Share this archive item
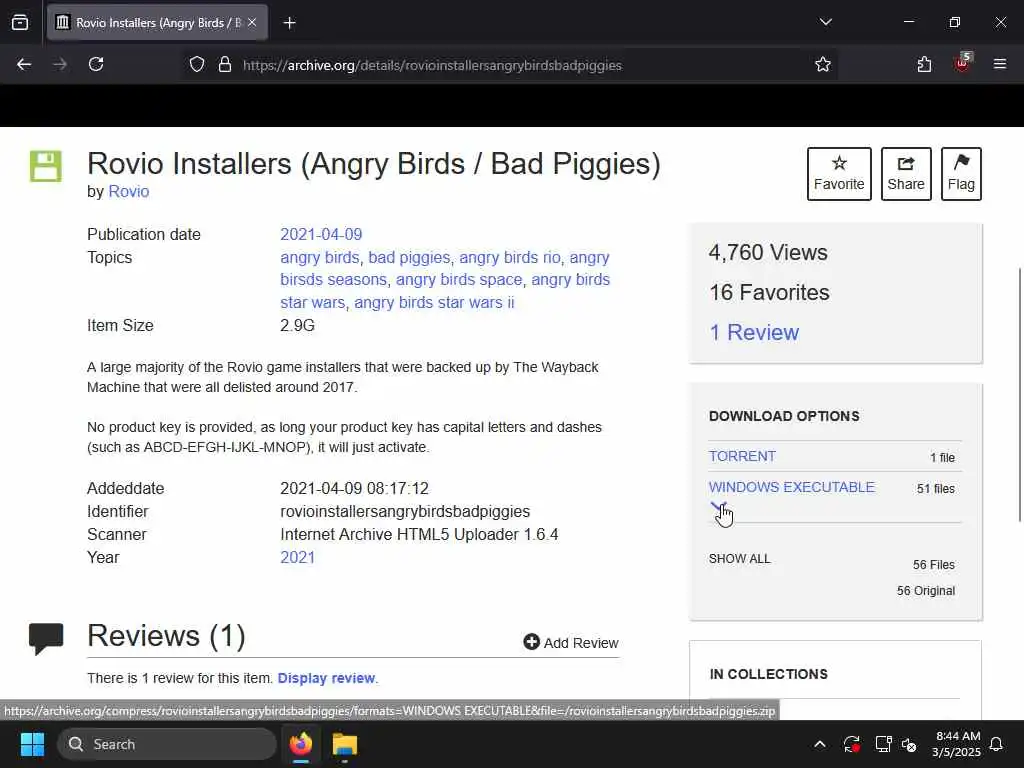 [906, 174]
